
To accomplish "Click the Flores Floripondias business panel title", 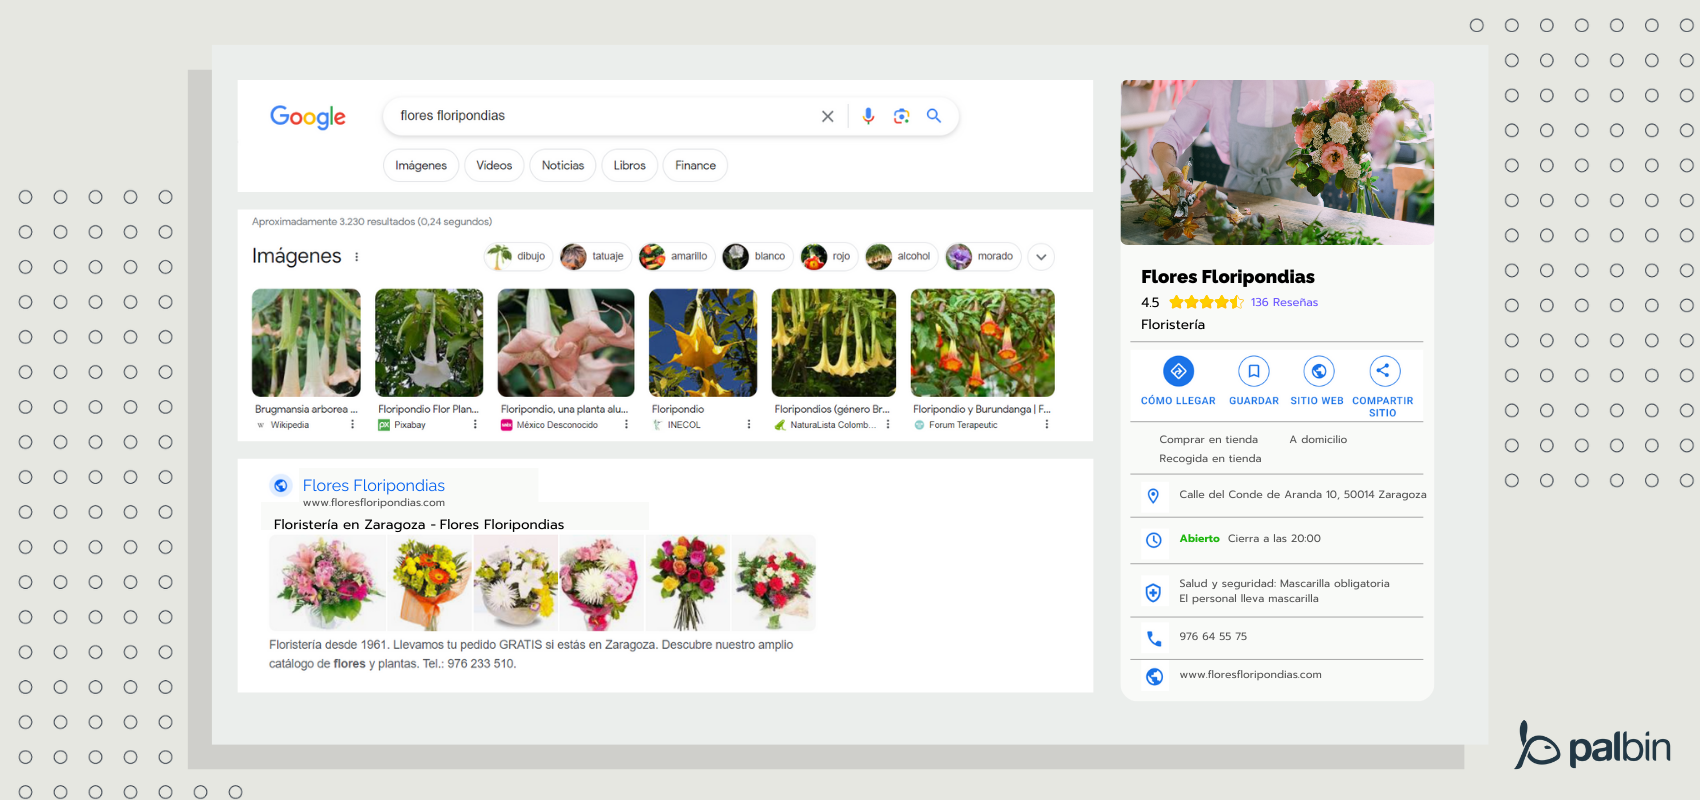I will coord(1228,276).
